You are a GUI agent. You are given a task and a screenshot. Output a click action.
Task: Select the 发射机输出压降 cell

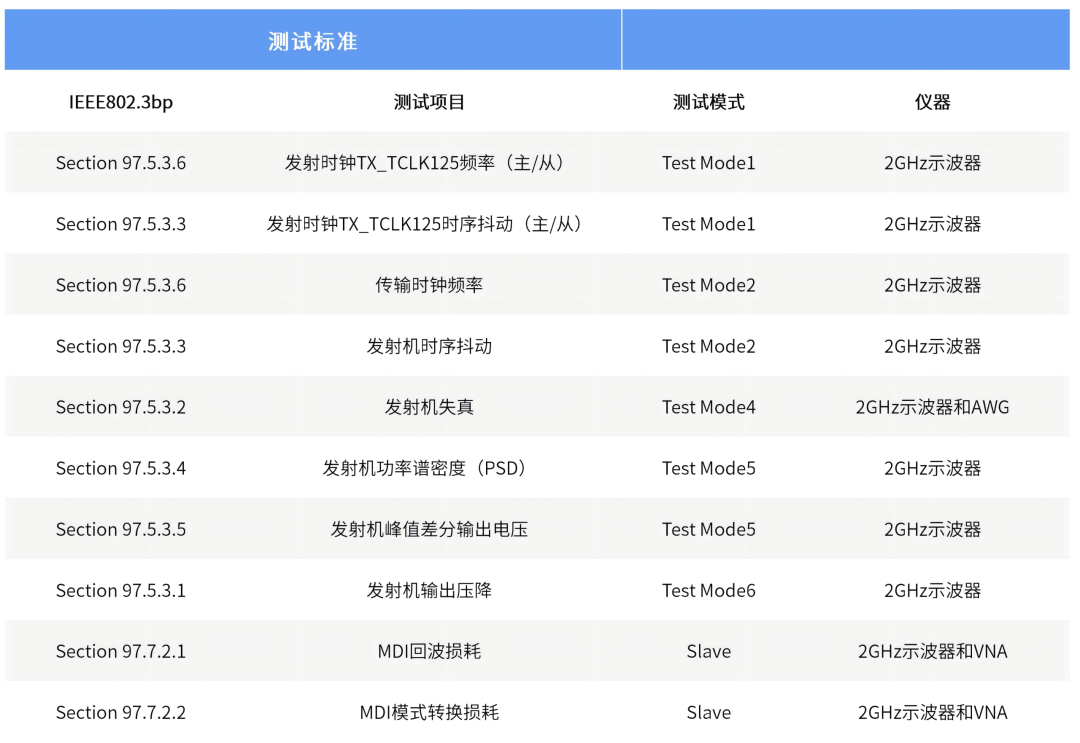[429, 590]
